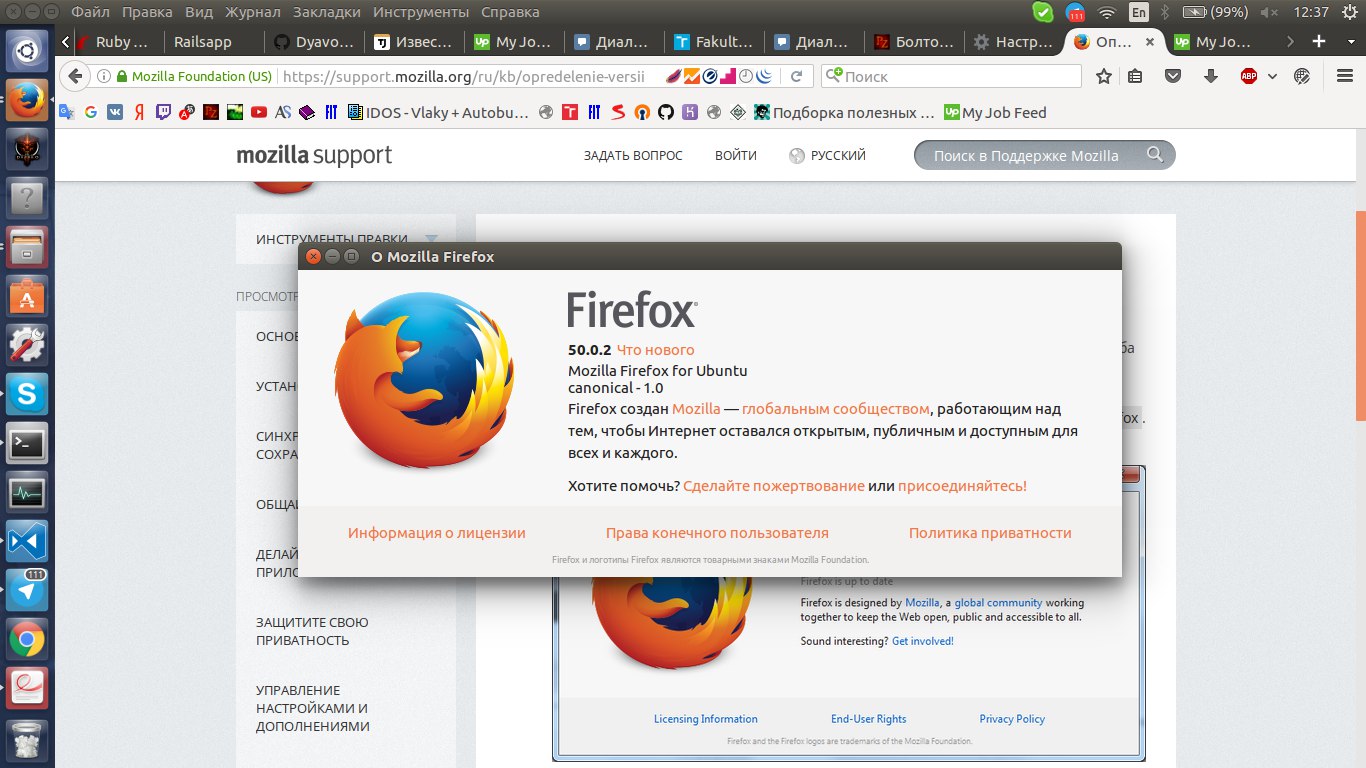1366x768 pixels.
Task: Open the Google Translate bookmark icon
Action: (x=66, y=113)
